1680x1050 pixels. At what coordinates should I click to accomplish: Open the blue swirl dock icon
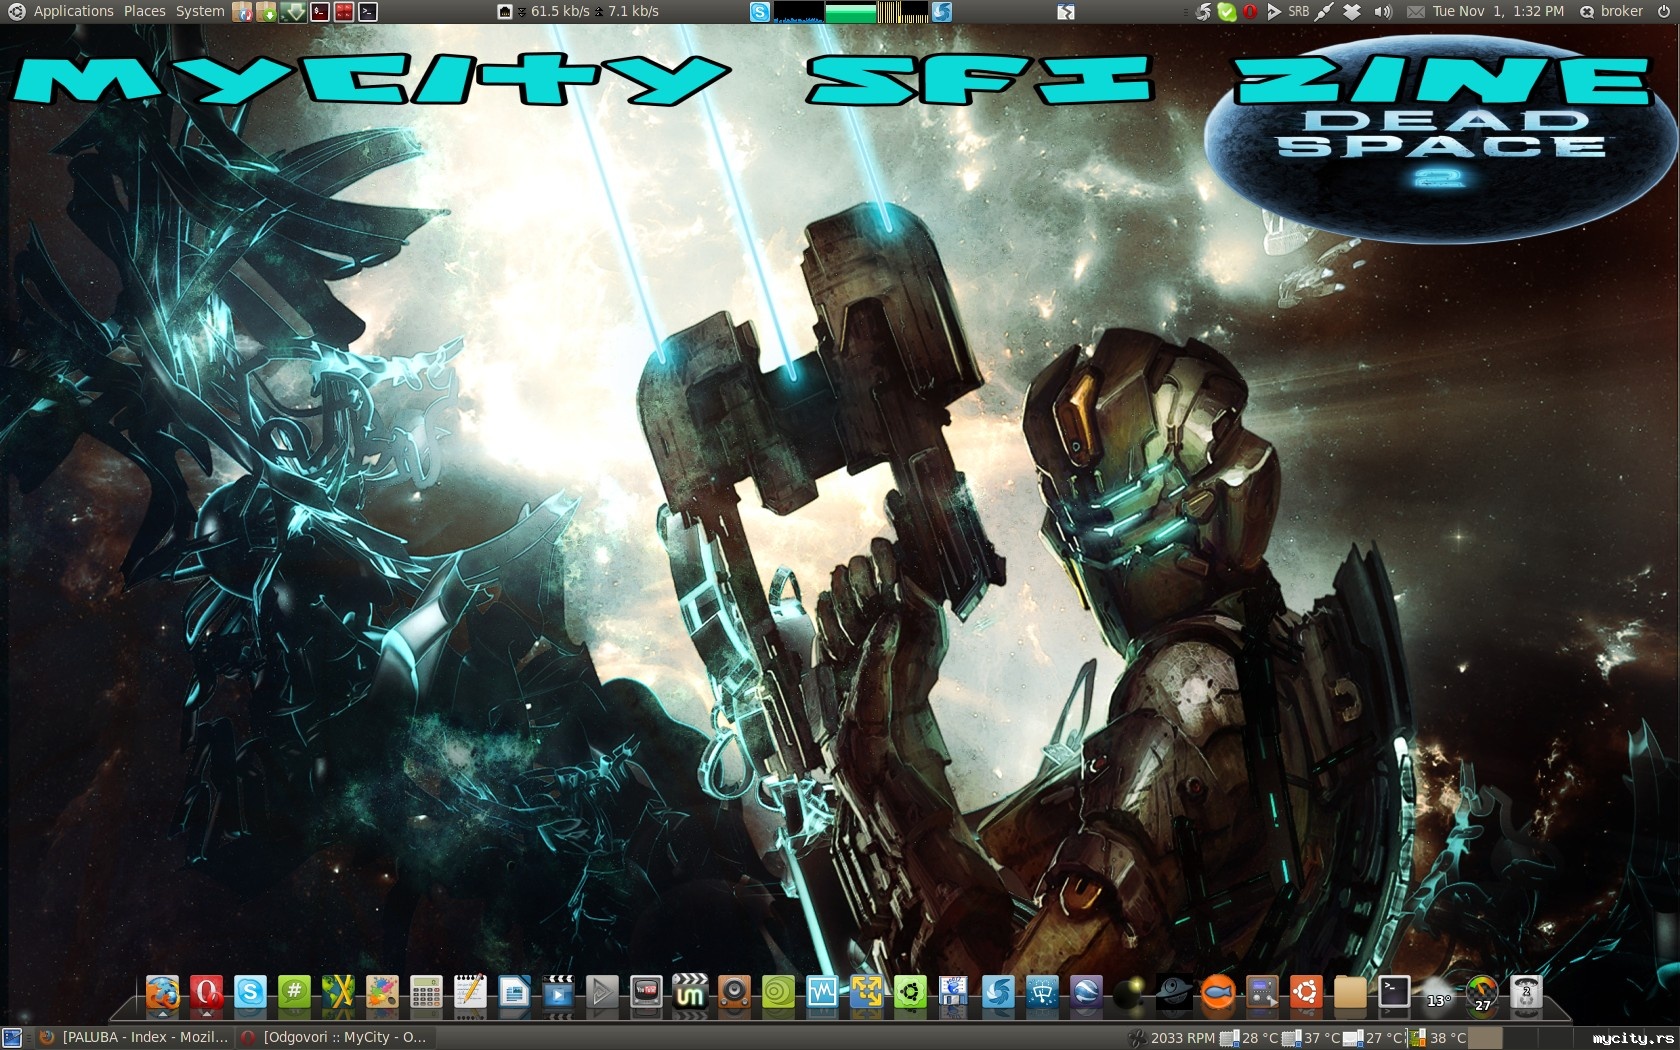(x=998, y=993)
